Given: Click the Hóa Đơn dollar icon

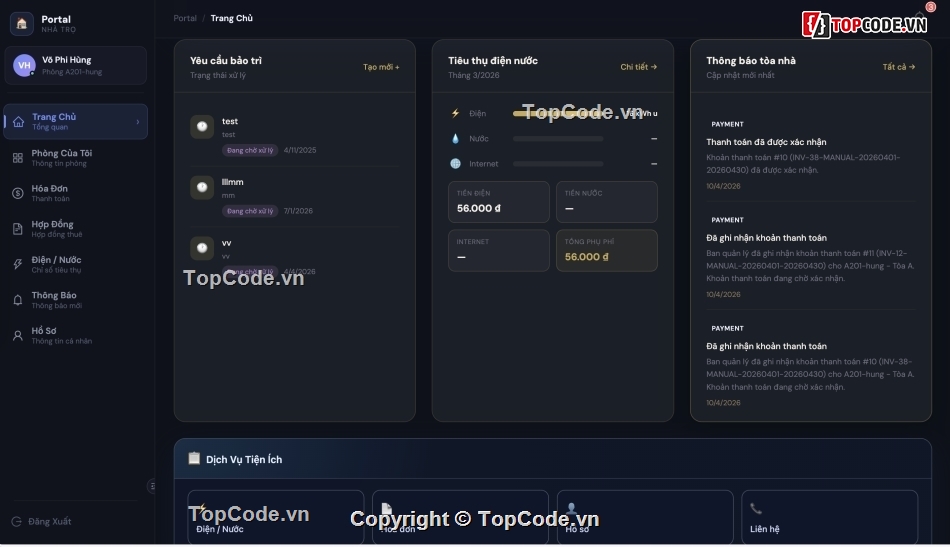Looking at the screenshot, I should coord(18,193).
